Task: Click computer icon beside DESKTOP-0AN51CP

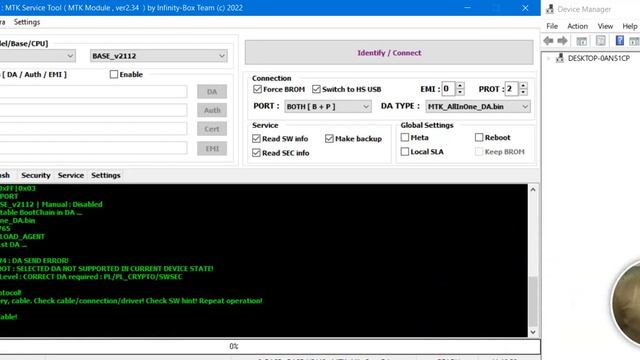Action: [560, 58]
